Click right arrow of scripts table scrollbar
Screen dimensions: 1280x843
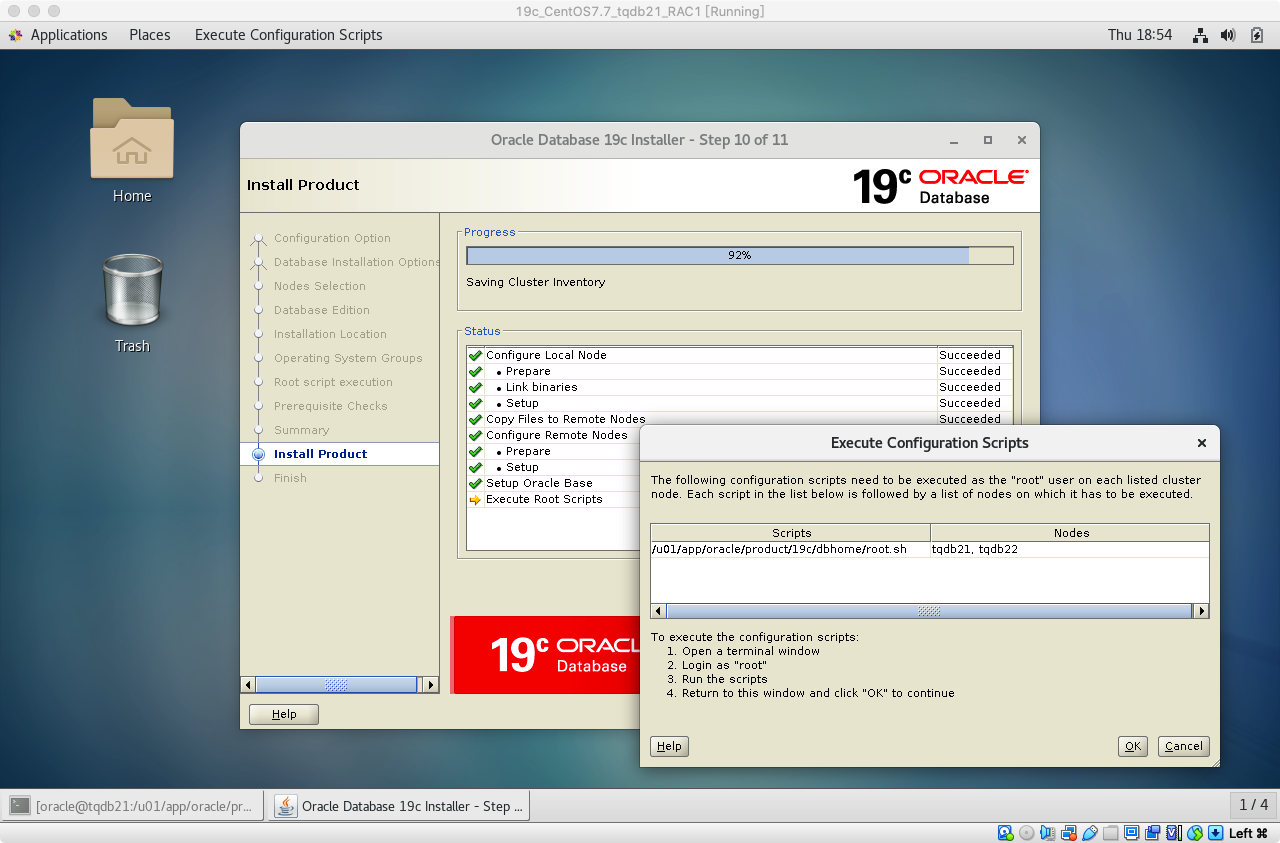pos(1201,611)
